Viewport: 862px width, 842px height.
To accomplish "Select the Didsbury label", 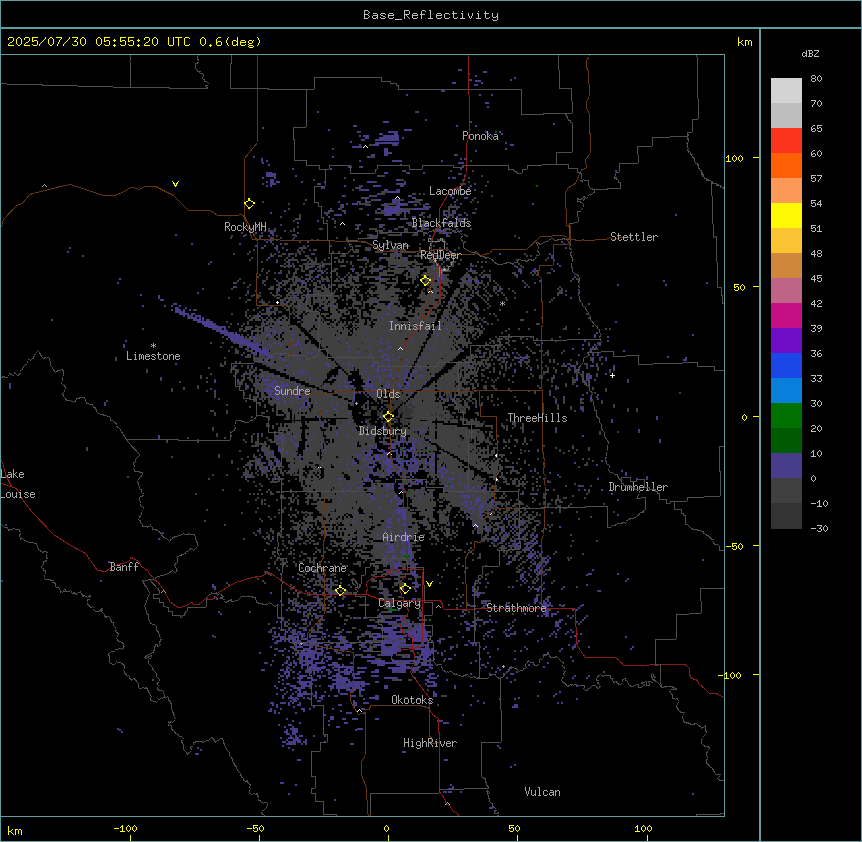I will pos(383,431).
